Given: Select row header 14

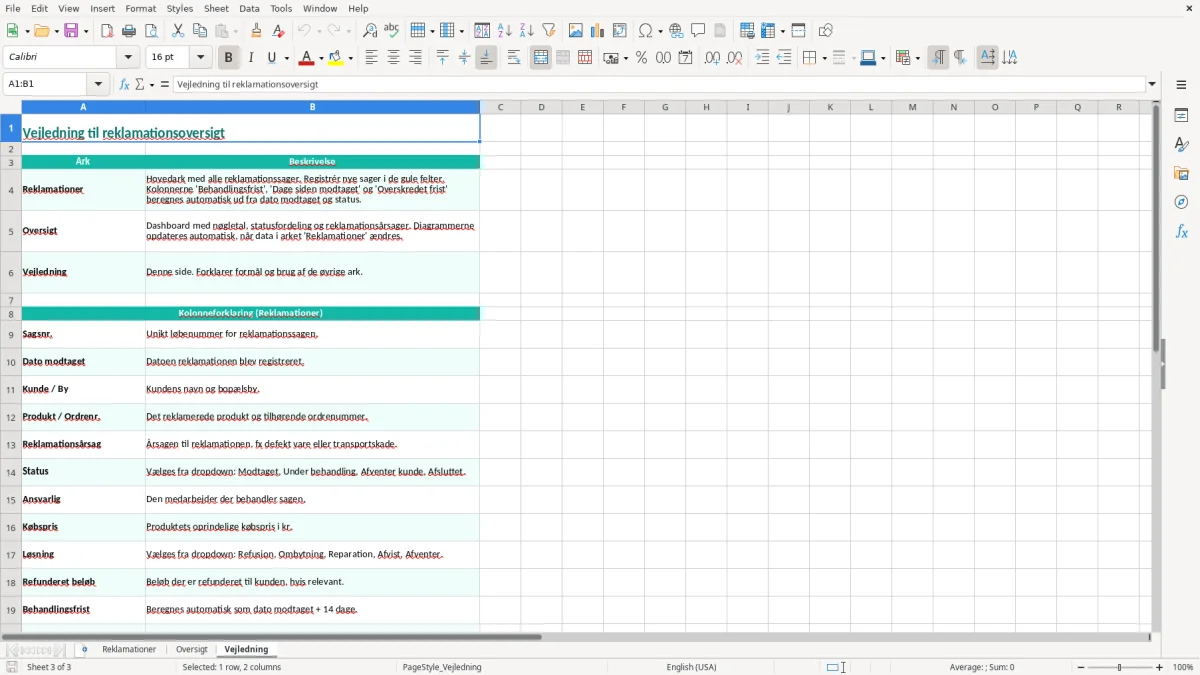Looking at the screenshot, I should tap(11, 472).
